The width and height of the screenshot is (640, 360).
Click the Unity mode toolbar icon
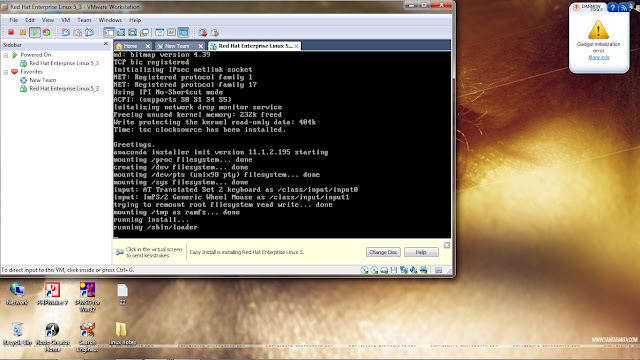coord(144,32)
